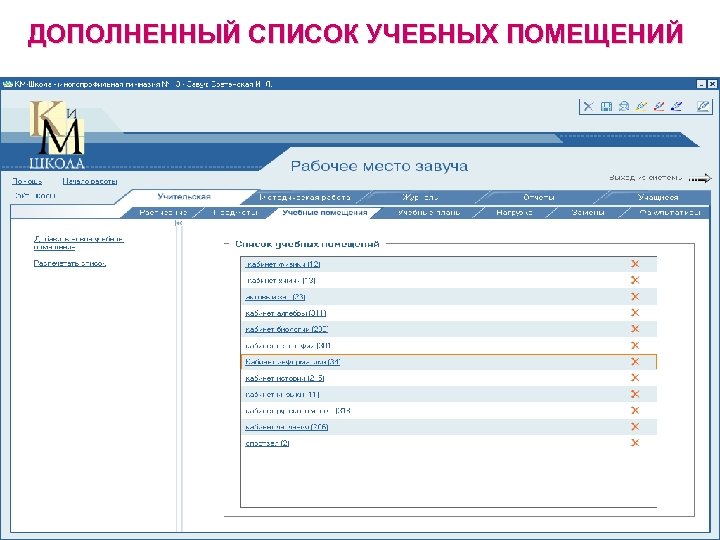Open the 'кабинет алгебры (311)' entry
Screen dimensions: 720x540
286,314
